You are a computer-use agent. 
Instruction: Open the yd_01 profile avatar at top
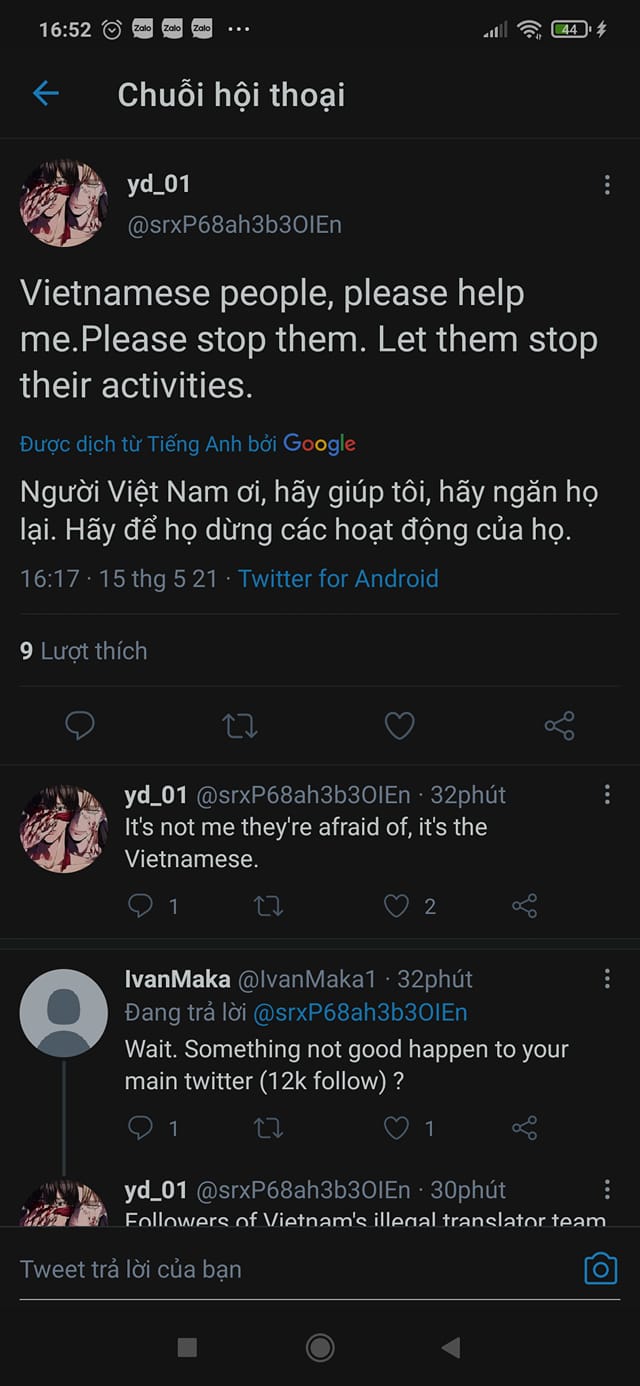click(x=64, y=204)
